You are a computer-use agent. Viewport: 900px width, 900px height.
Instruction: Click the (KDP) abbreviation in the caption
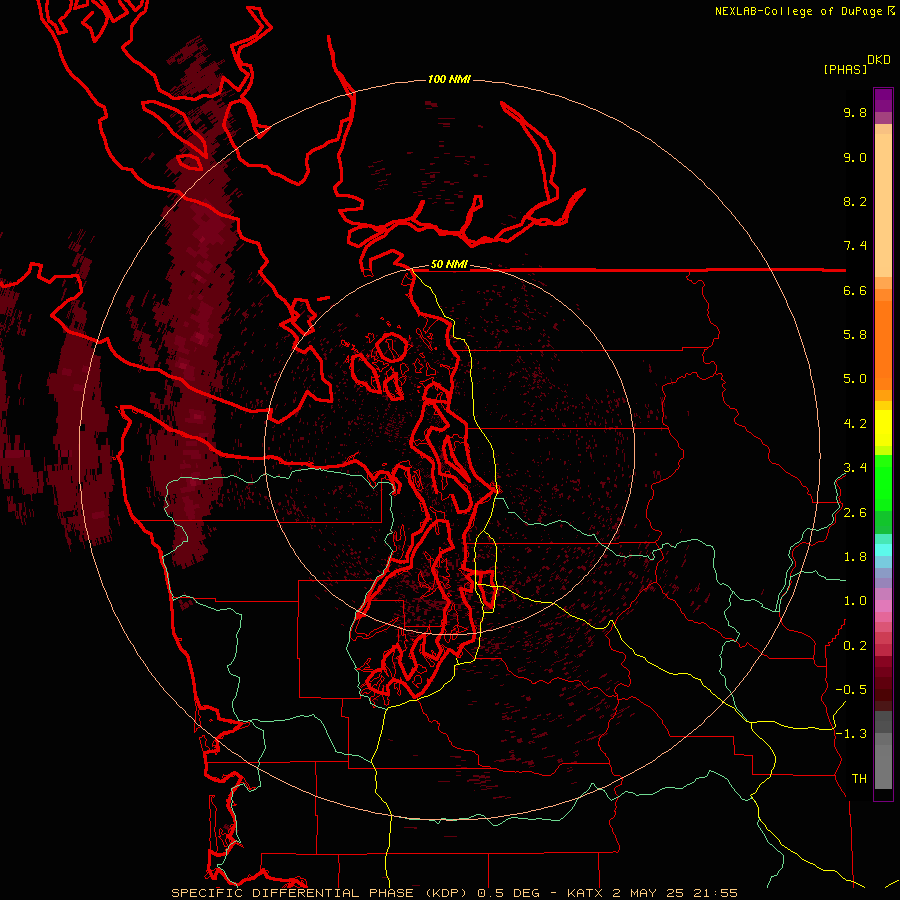point(447,893)
